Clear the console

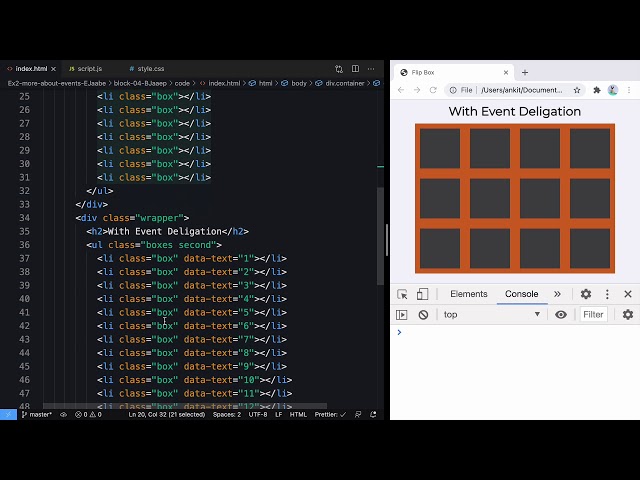(x=423, y=315)
